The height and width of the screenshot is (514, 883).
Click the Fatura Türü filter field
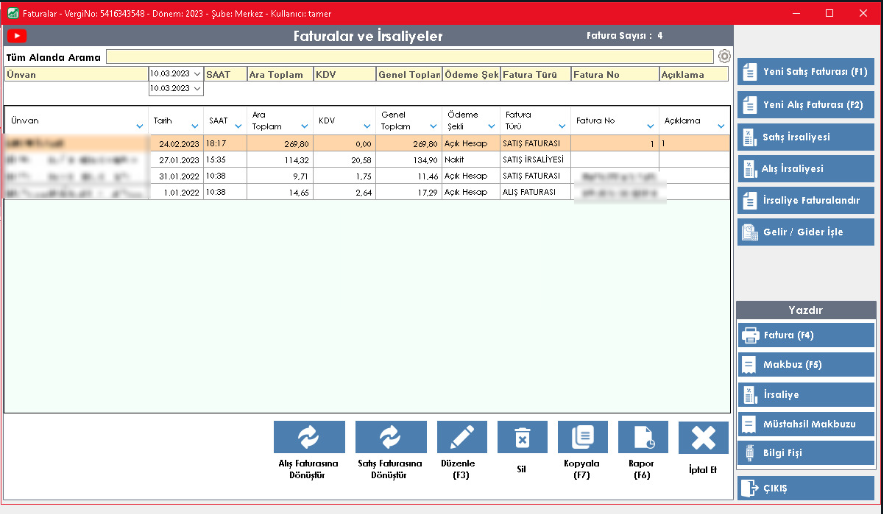tap(536, 74)
